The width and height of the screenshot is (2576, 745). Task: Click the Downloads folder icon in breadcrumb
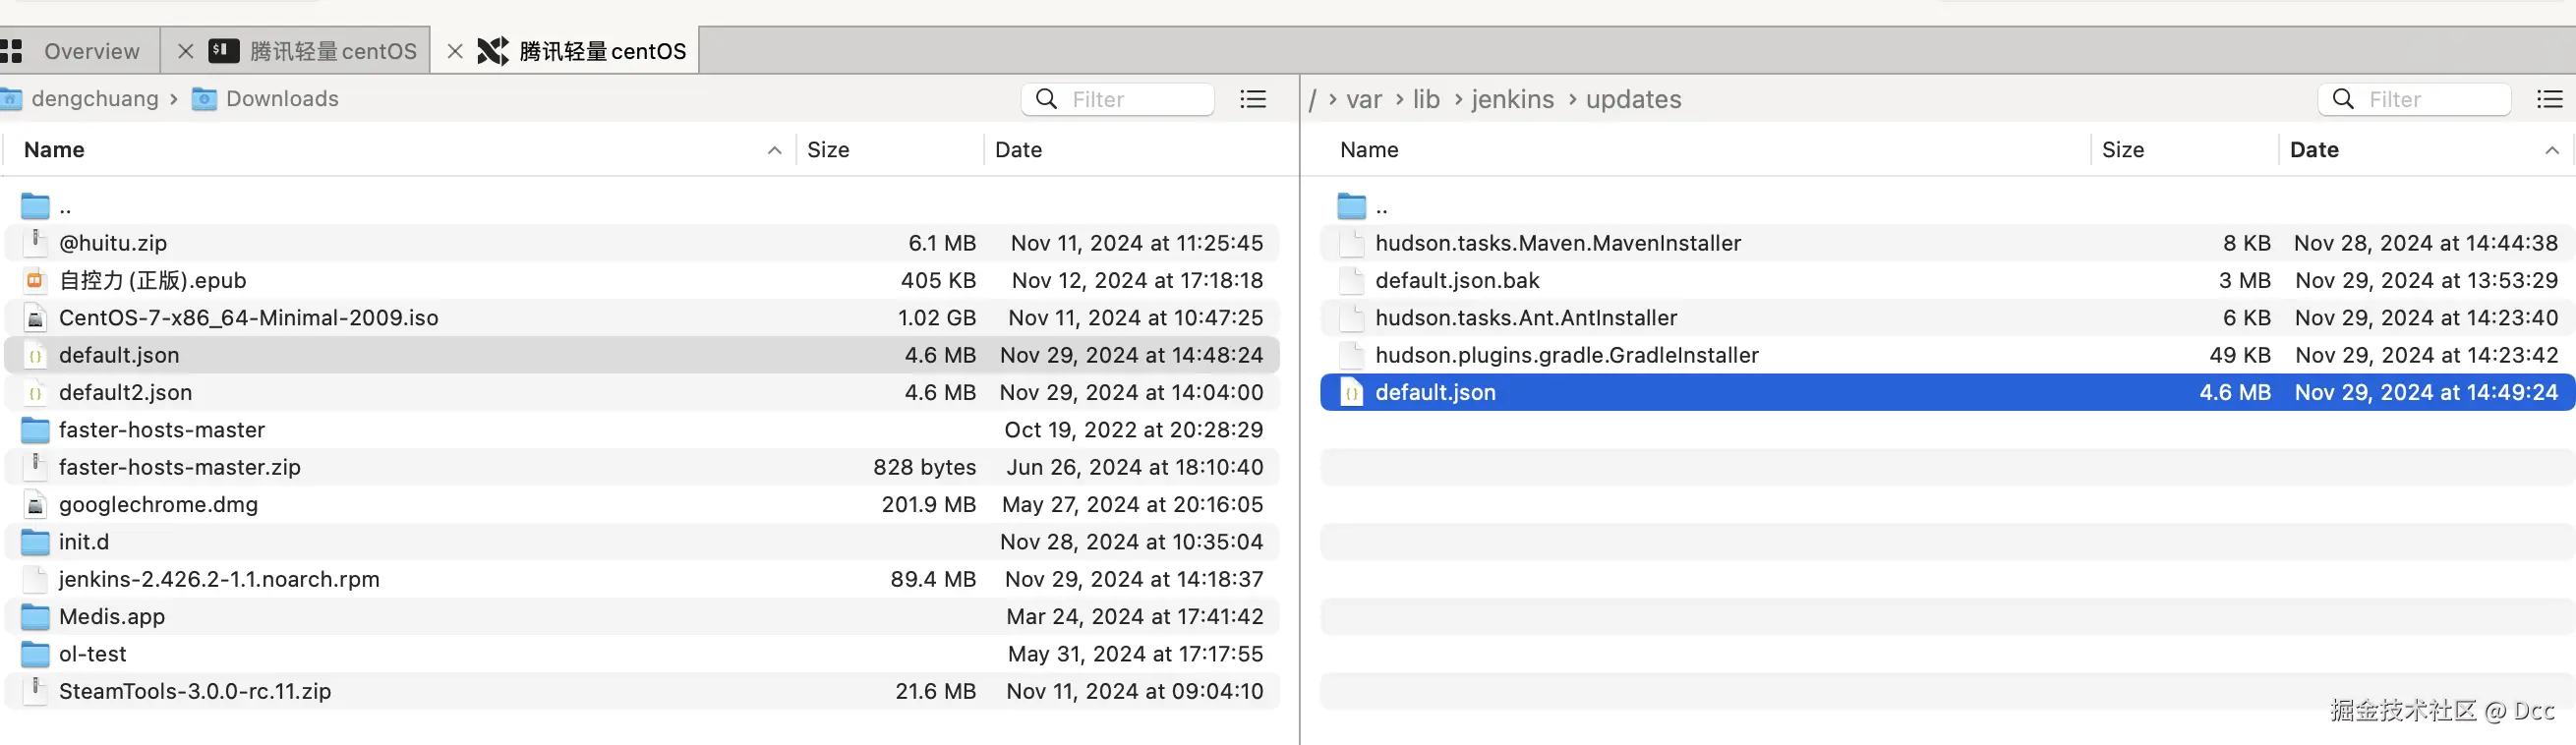coord(204,99)
